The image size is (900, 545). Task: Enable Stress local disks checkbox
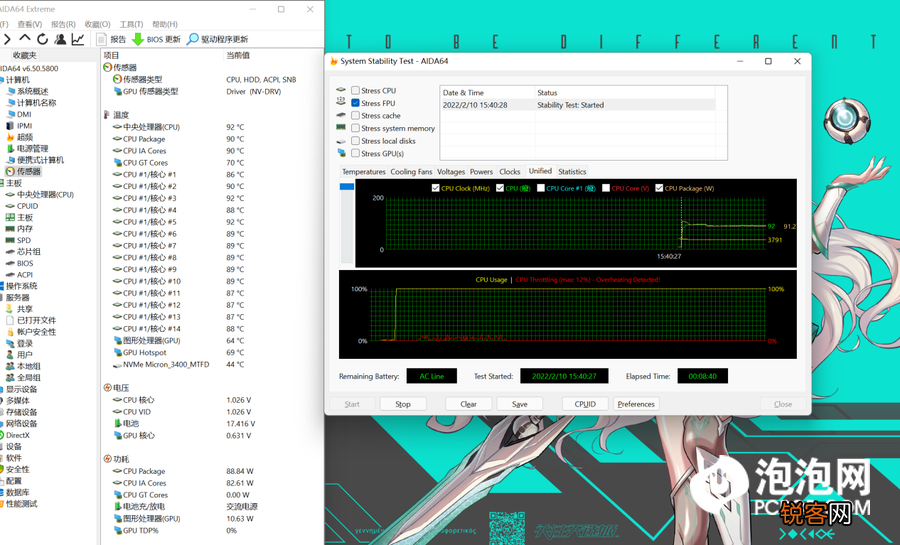pos(355,141)
